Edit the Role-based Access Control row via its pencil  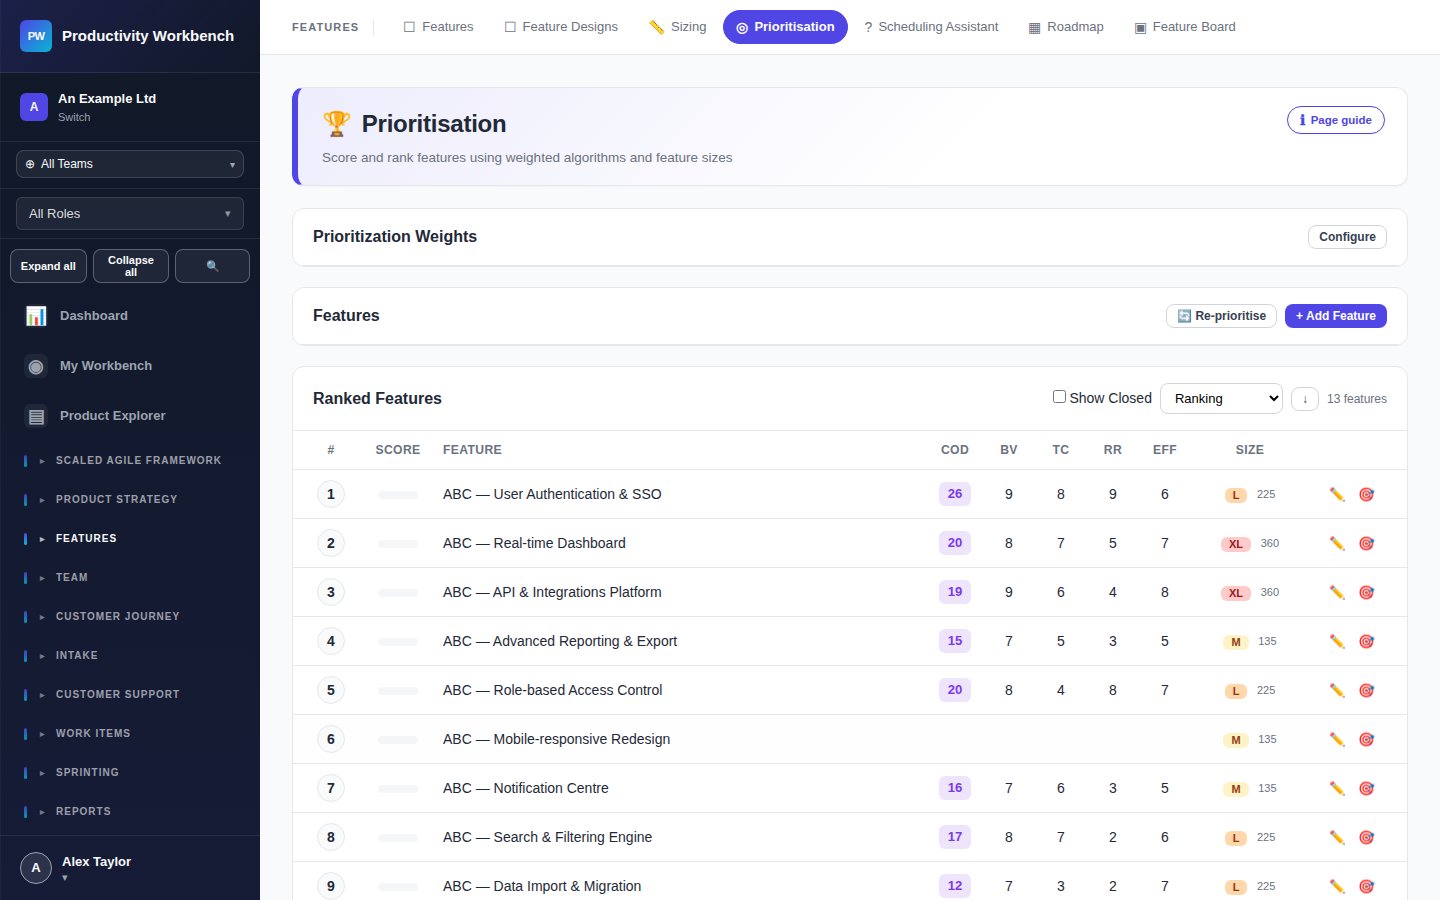1337,690
